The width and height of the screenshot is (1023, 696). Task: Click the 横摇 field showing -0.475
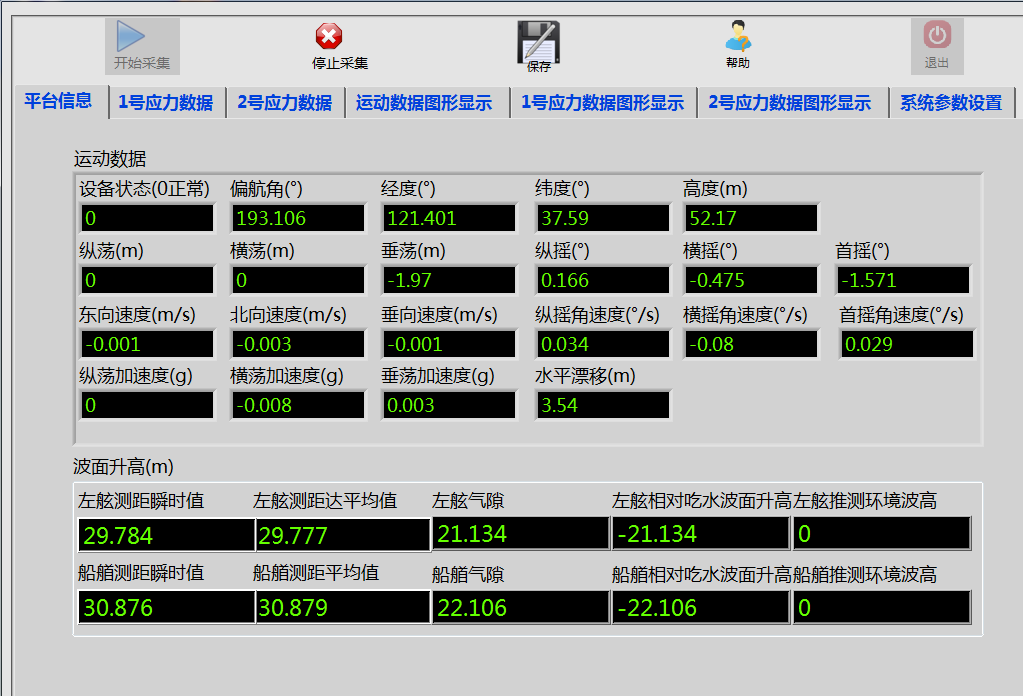point(751,280)
